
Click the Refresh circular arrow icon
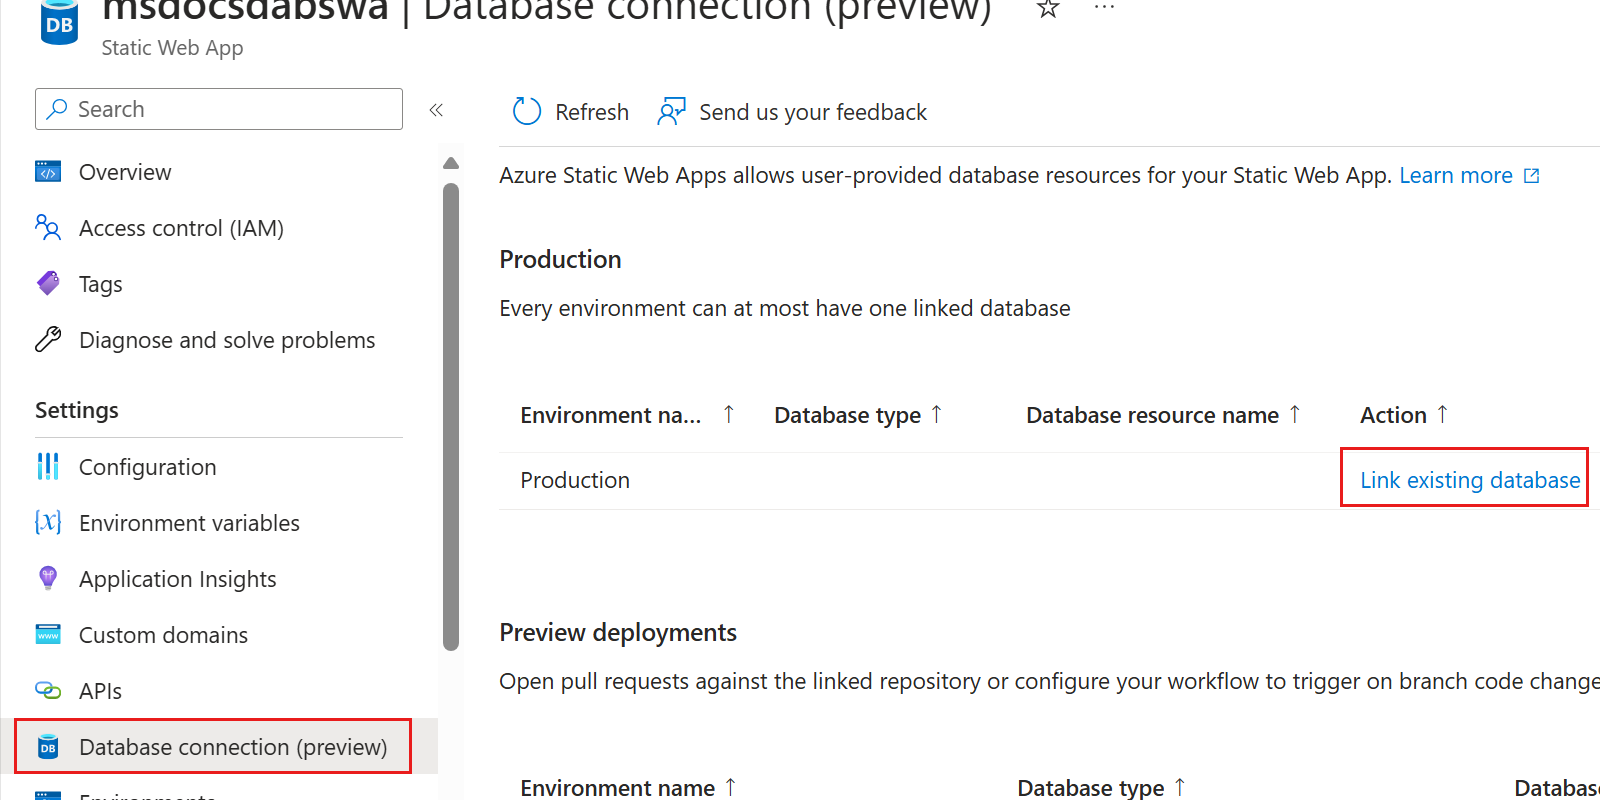pos(526,111)
